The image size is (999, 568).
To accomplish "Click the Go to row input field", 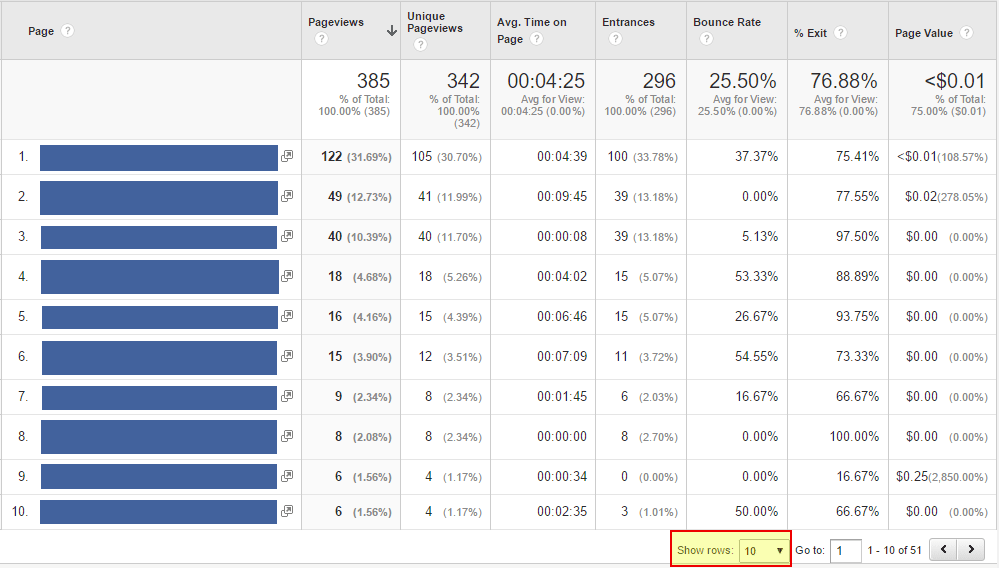I will pyautogui.click(x=845, y=550).
